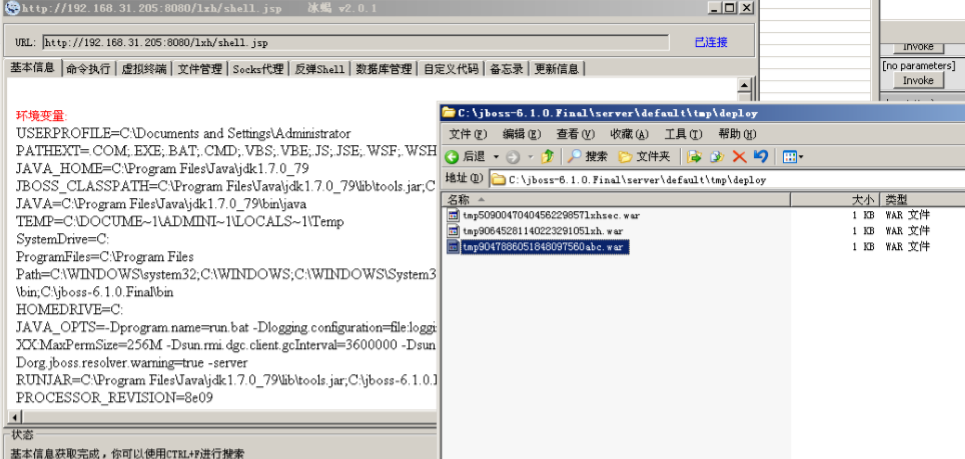Click the Move To folder toolbar icon
Viewport: 965px width, 459px height.
click(694, 157)
